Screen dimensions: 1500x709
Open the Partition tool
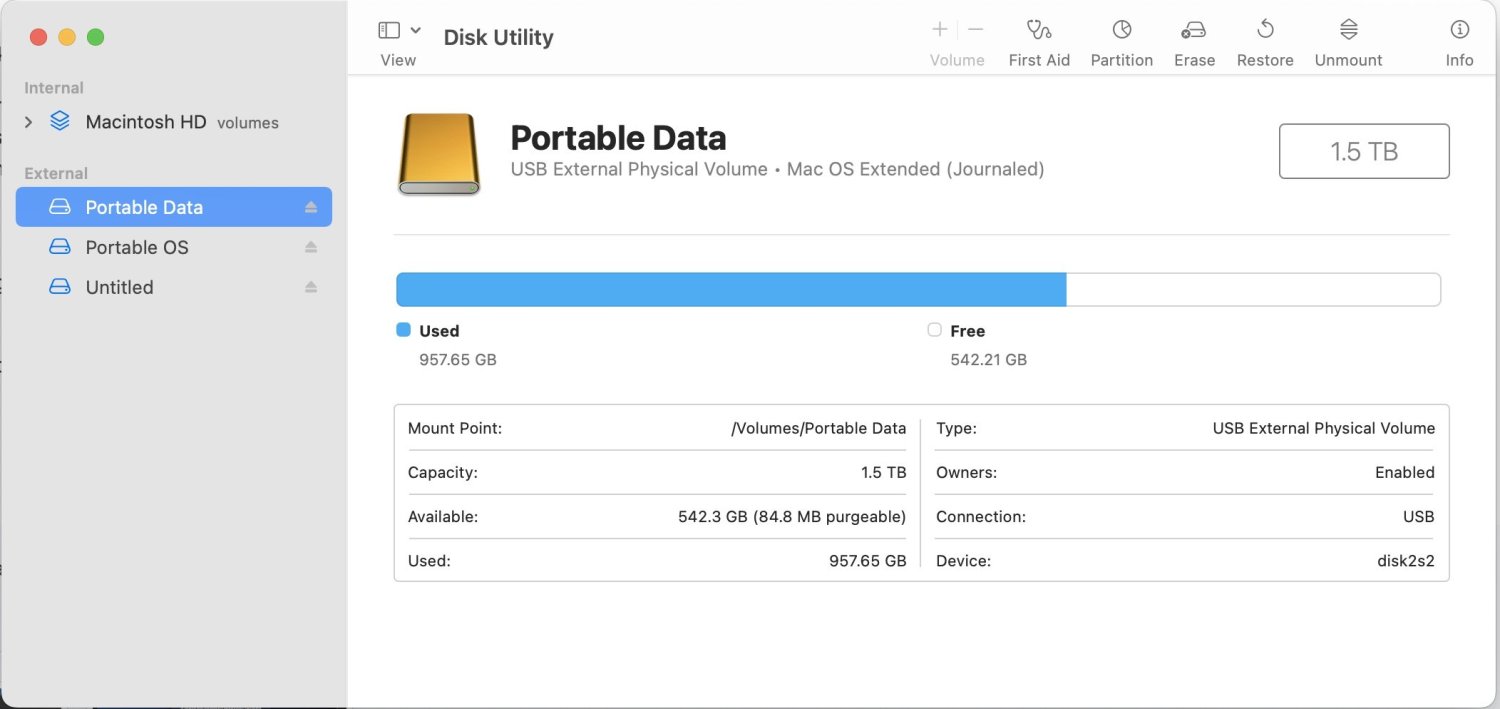(x=1121, y=40)
